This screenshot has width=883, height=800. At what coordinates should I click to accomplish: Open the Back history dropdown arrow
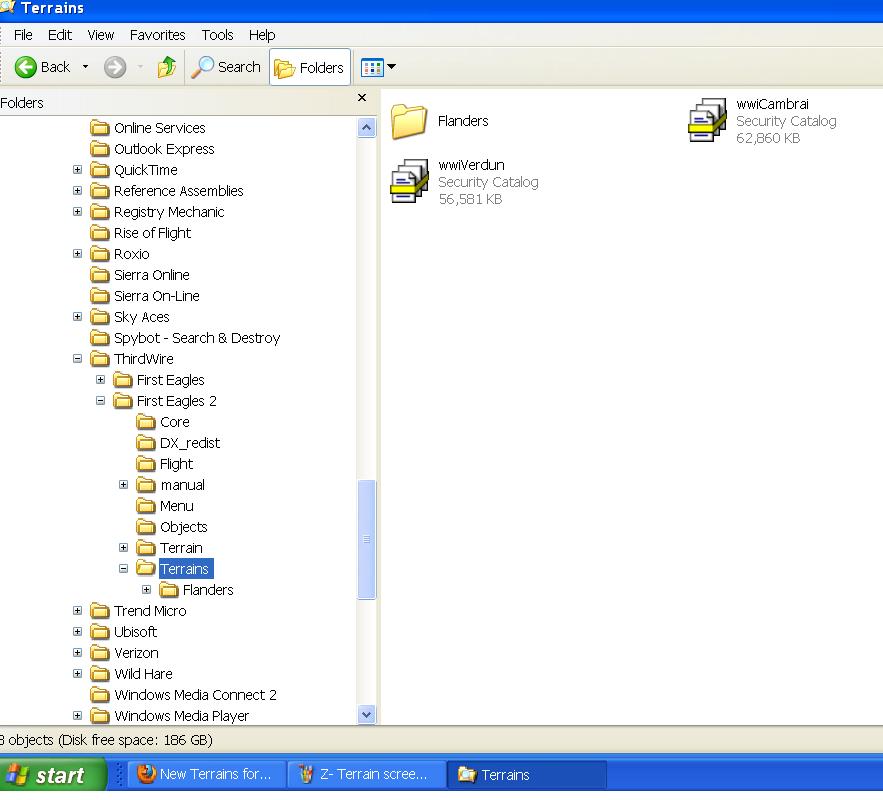pos(86,66)
